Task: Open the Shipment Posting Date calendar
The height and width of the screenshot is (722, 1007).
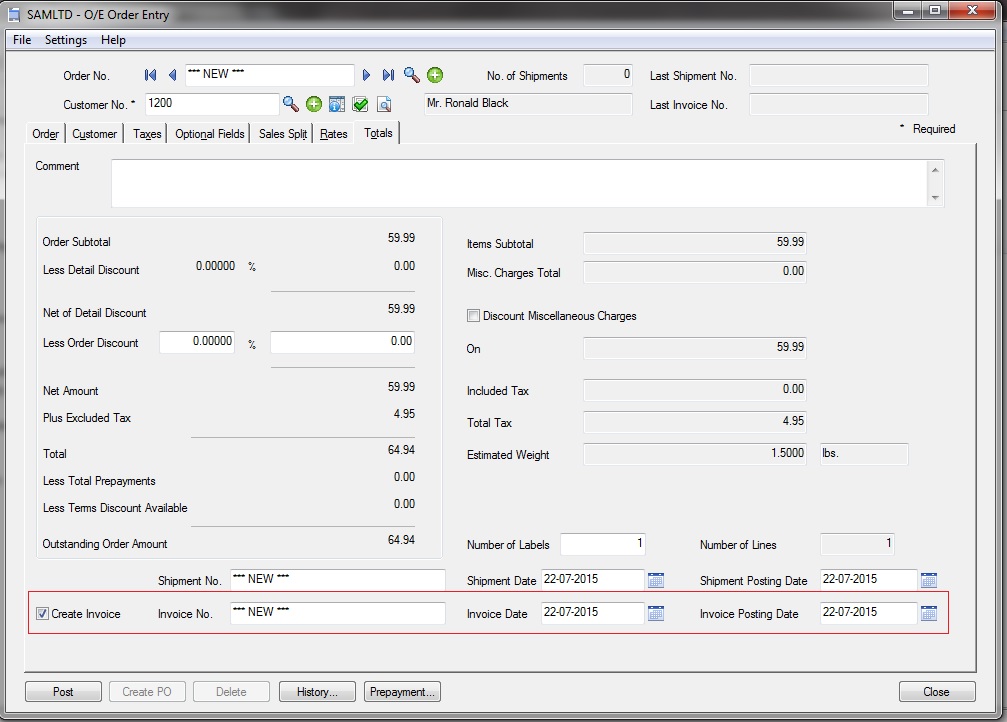Action: [929, 580]
